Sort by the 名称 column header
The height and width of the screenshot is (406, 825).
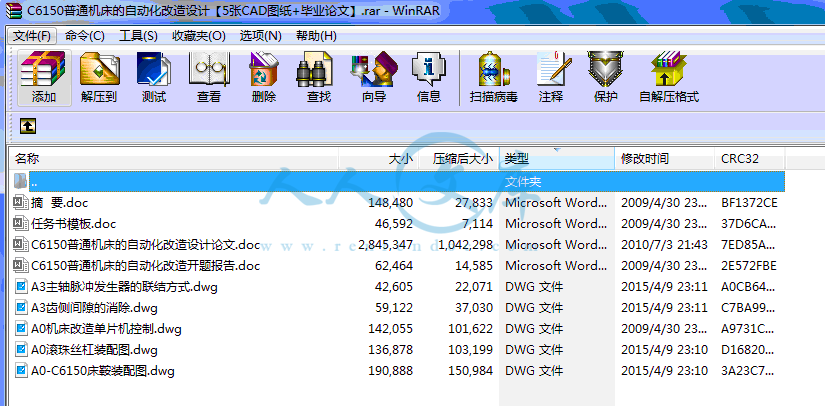[x=174, y=158]
